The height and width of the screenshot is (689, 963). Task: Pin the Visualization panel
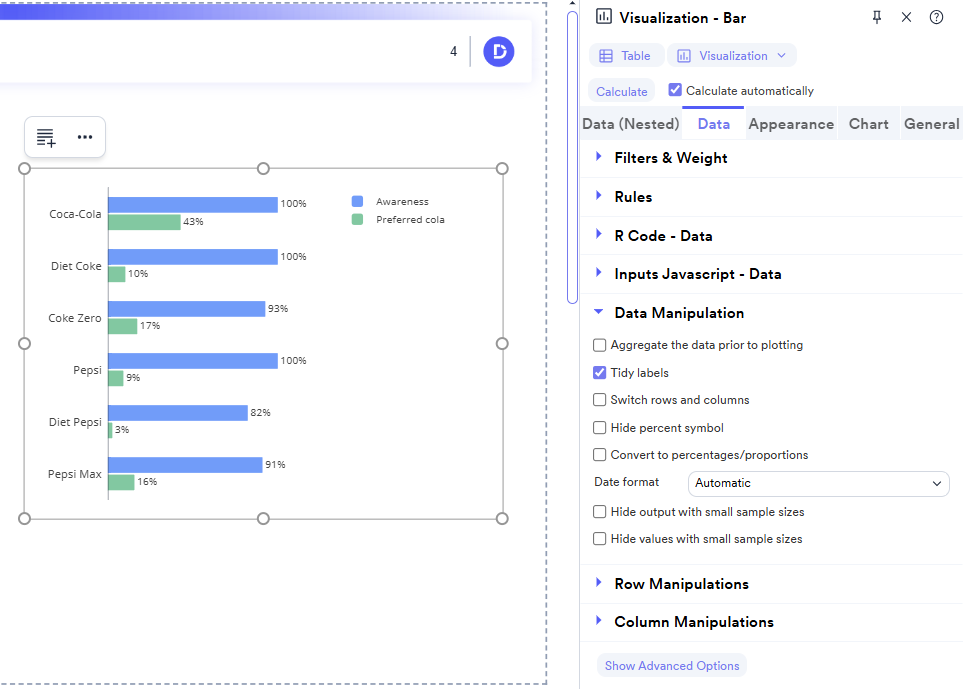(876, 17)
